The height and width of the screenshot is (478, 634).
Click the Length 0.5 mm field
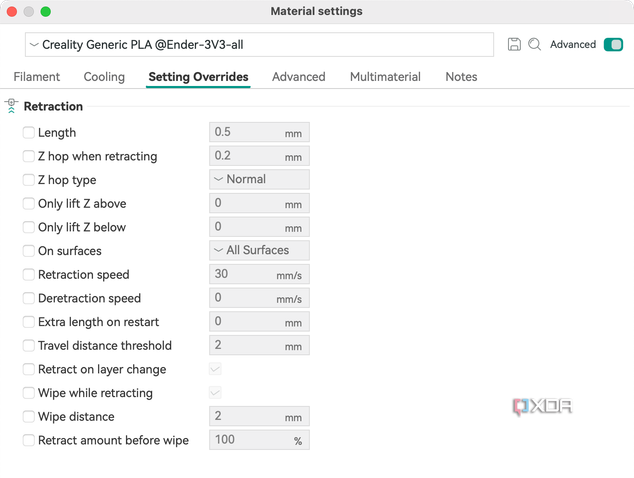(x=259, y=132)
